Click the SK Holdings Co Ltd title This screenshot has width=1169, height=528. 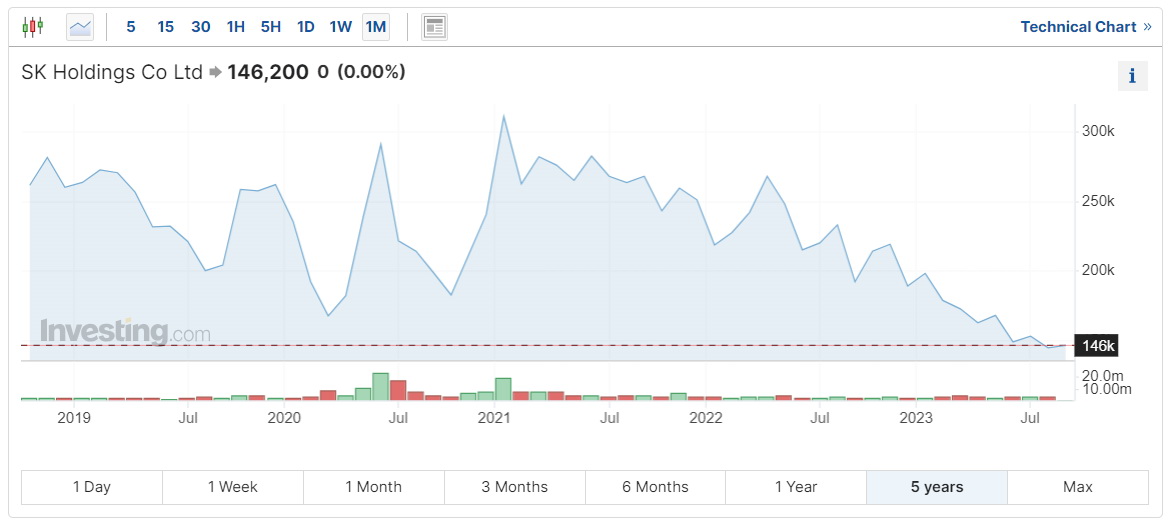112,72
